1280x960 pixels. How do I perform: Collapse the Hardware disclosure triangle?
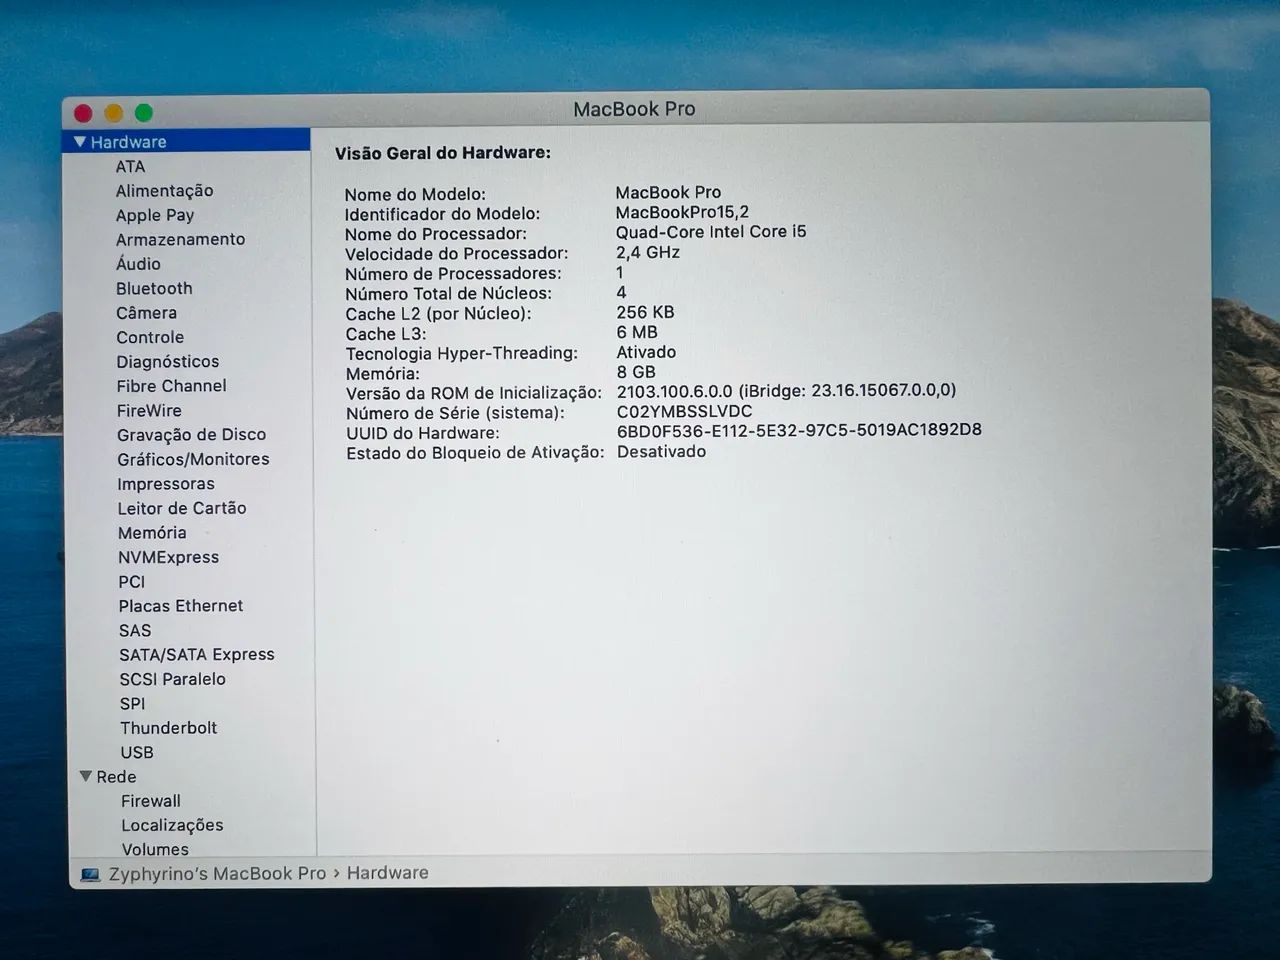80,142
